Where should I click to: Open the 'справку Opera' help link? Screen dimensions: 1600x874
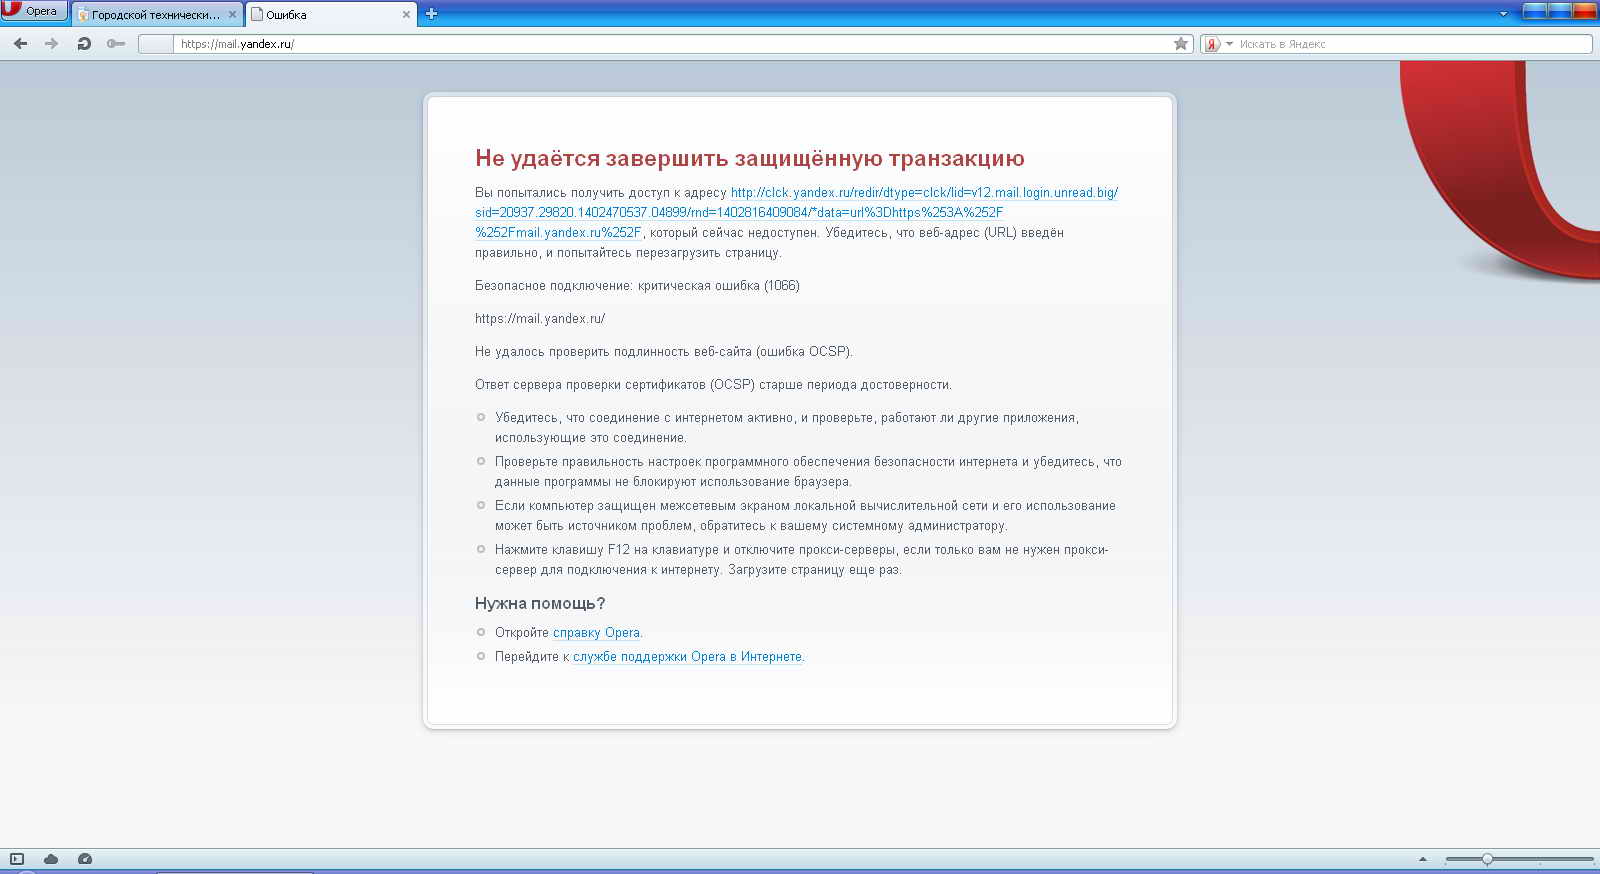click(x=596, y=633)
